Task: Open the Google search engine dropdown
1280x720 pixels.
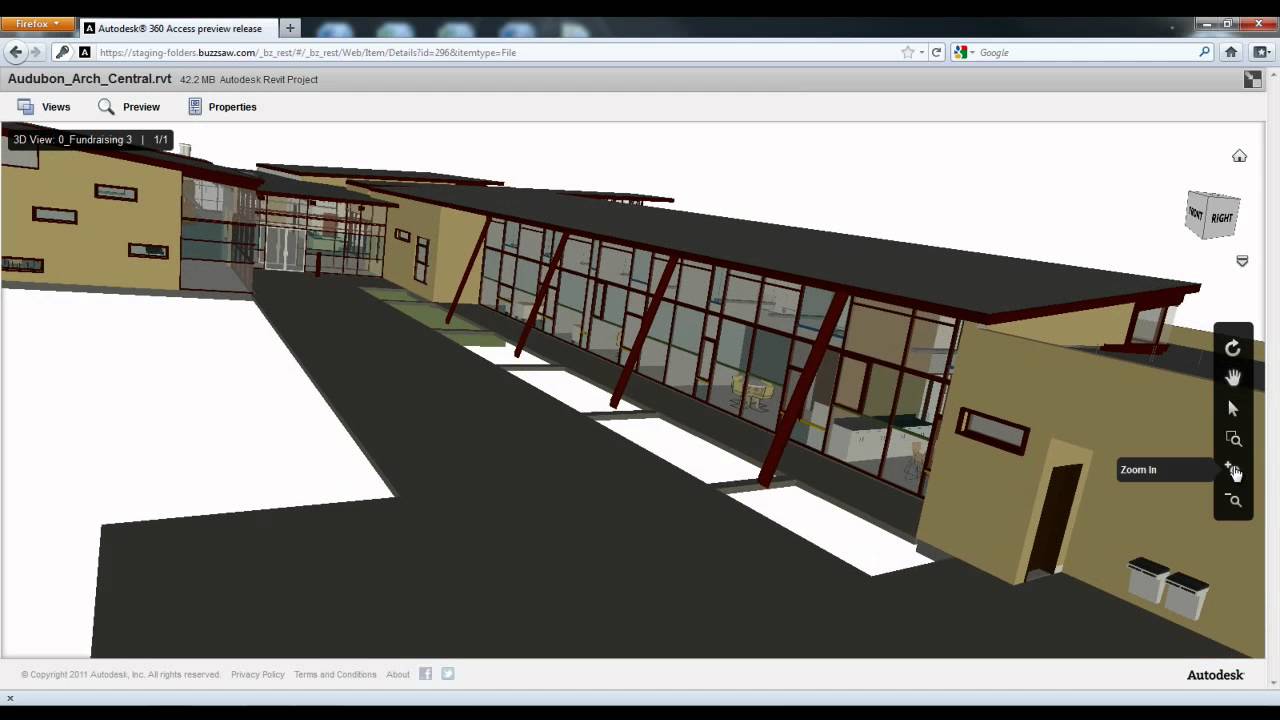Action: [975, 52]
